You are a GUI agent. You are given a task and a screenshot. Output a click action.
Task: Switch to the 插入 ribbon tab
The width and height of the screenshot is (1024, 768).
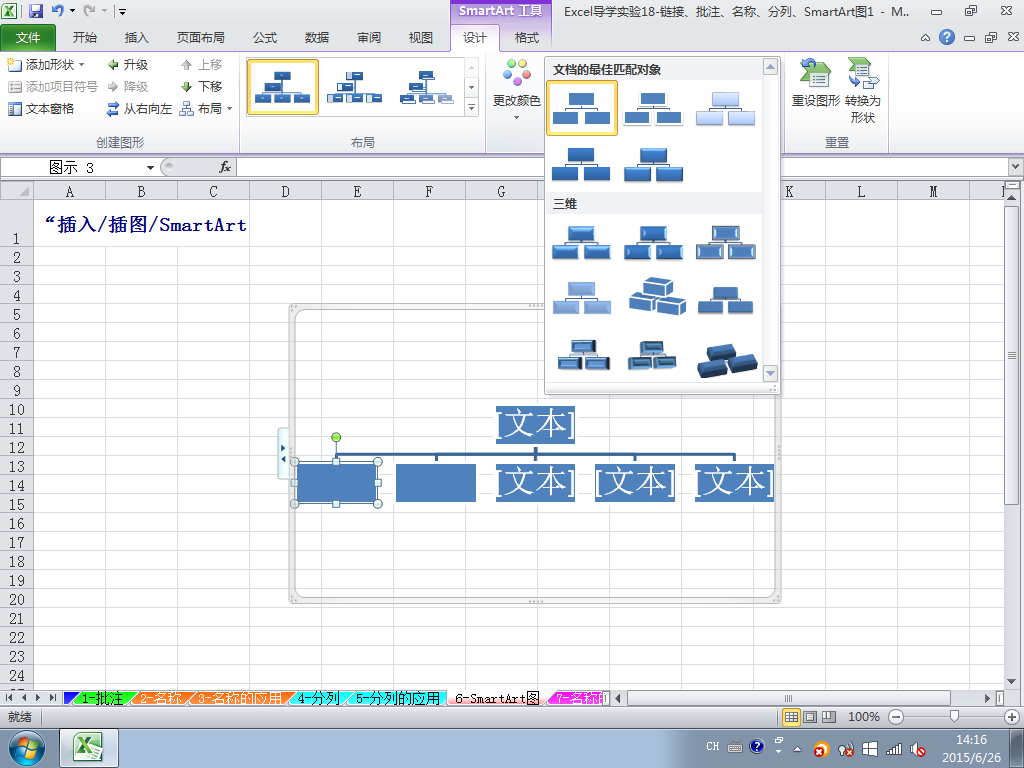136,38
